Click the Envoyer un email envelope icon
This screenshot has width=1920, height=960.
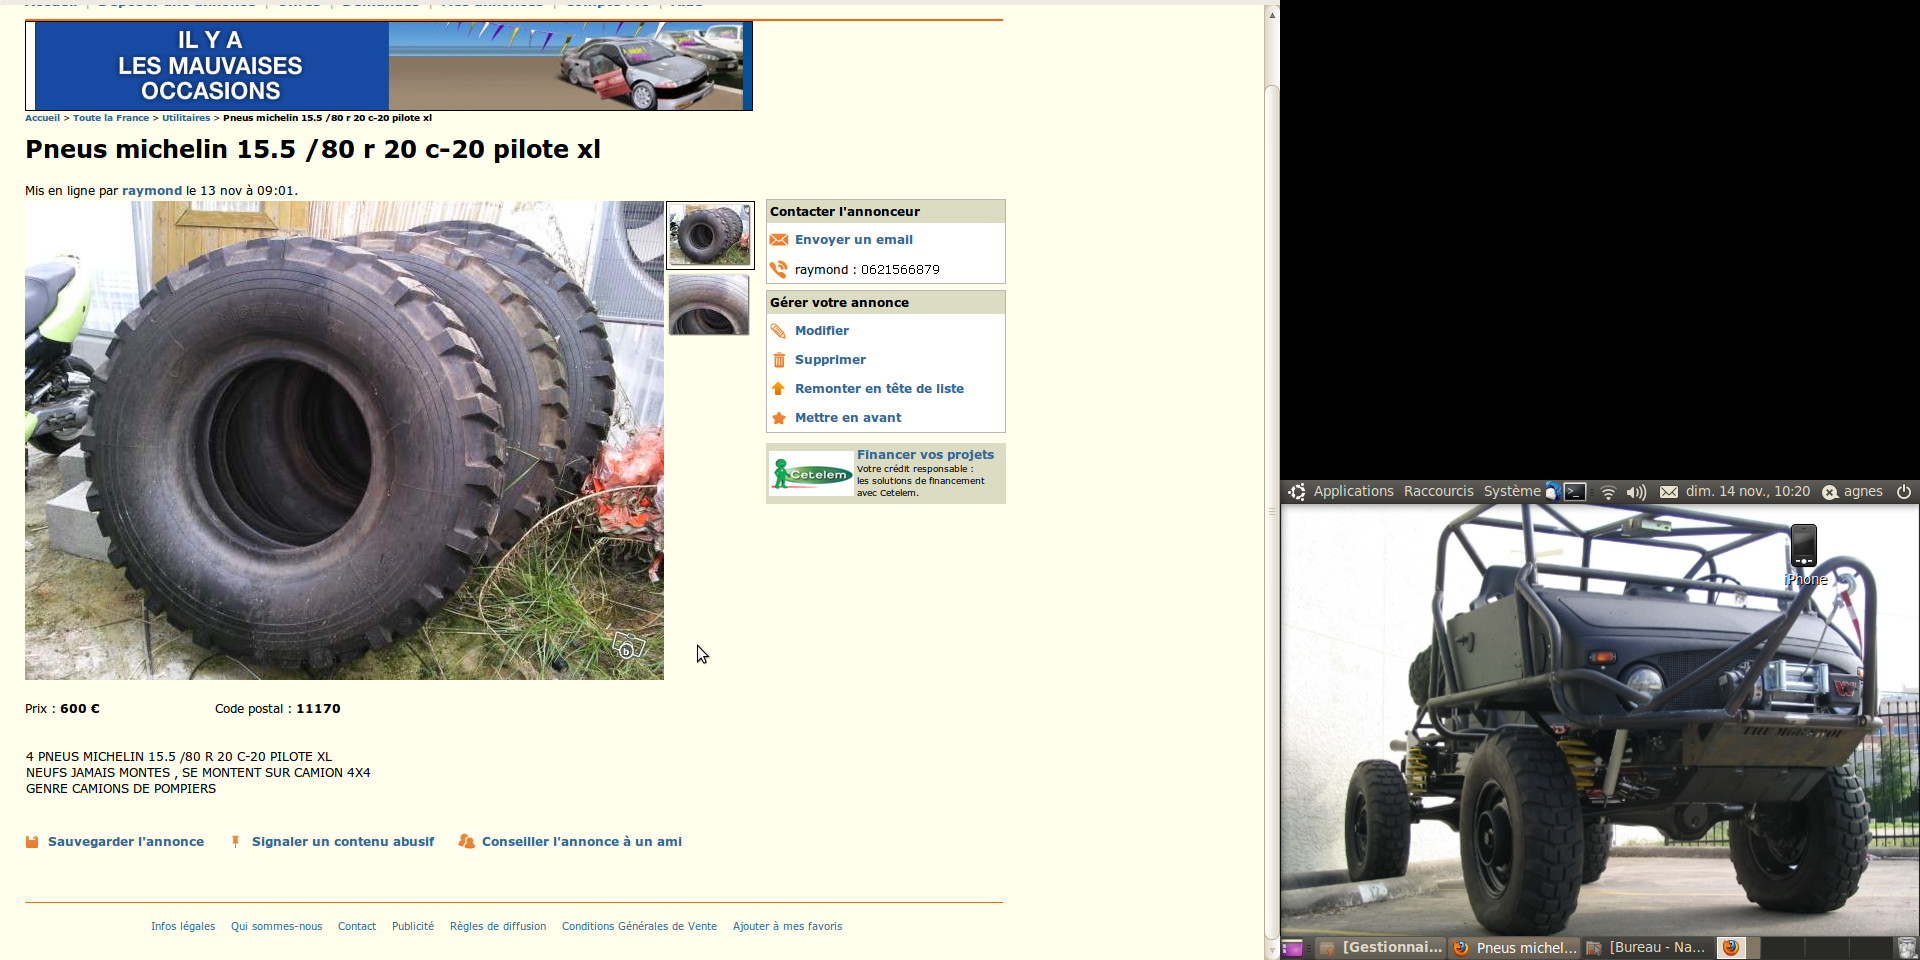point(778,240)
